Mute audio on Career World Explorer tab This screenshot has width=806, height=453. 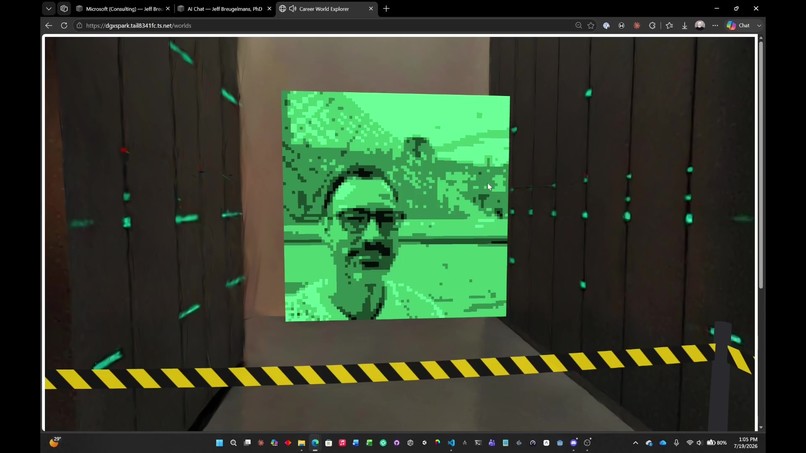point(292,9)
